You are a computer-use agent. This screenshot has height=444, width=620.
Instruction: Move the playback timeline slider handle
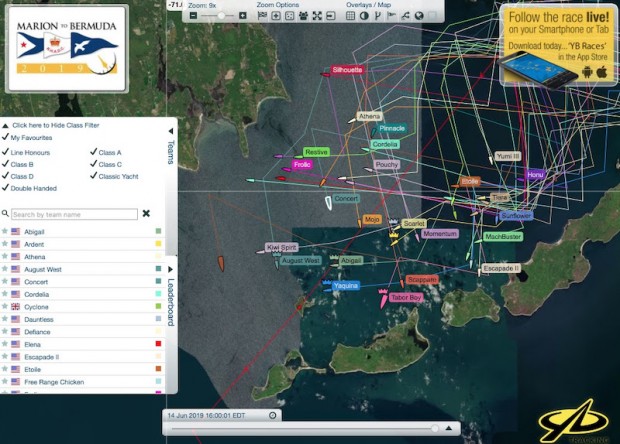435,429
